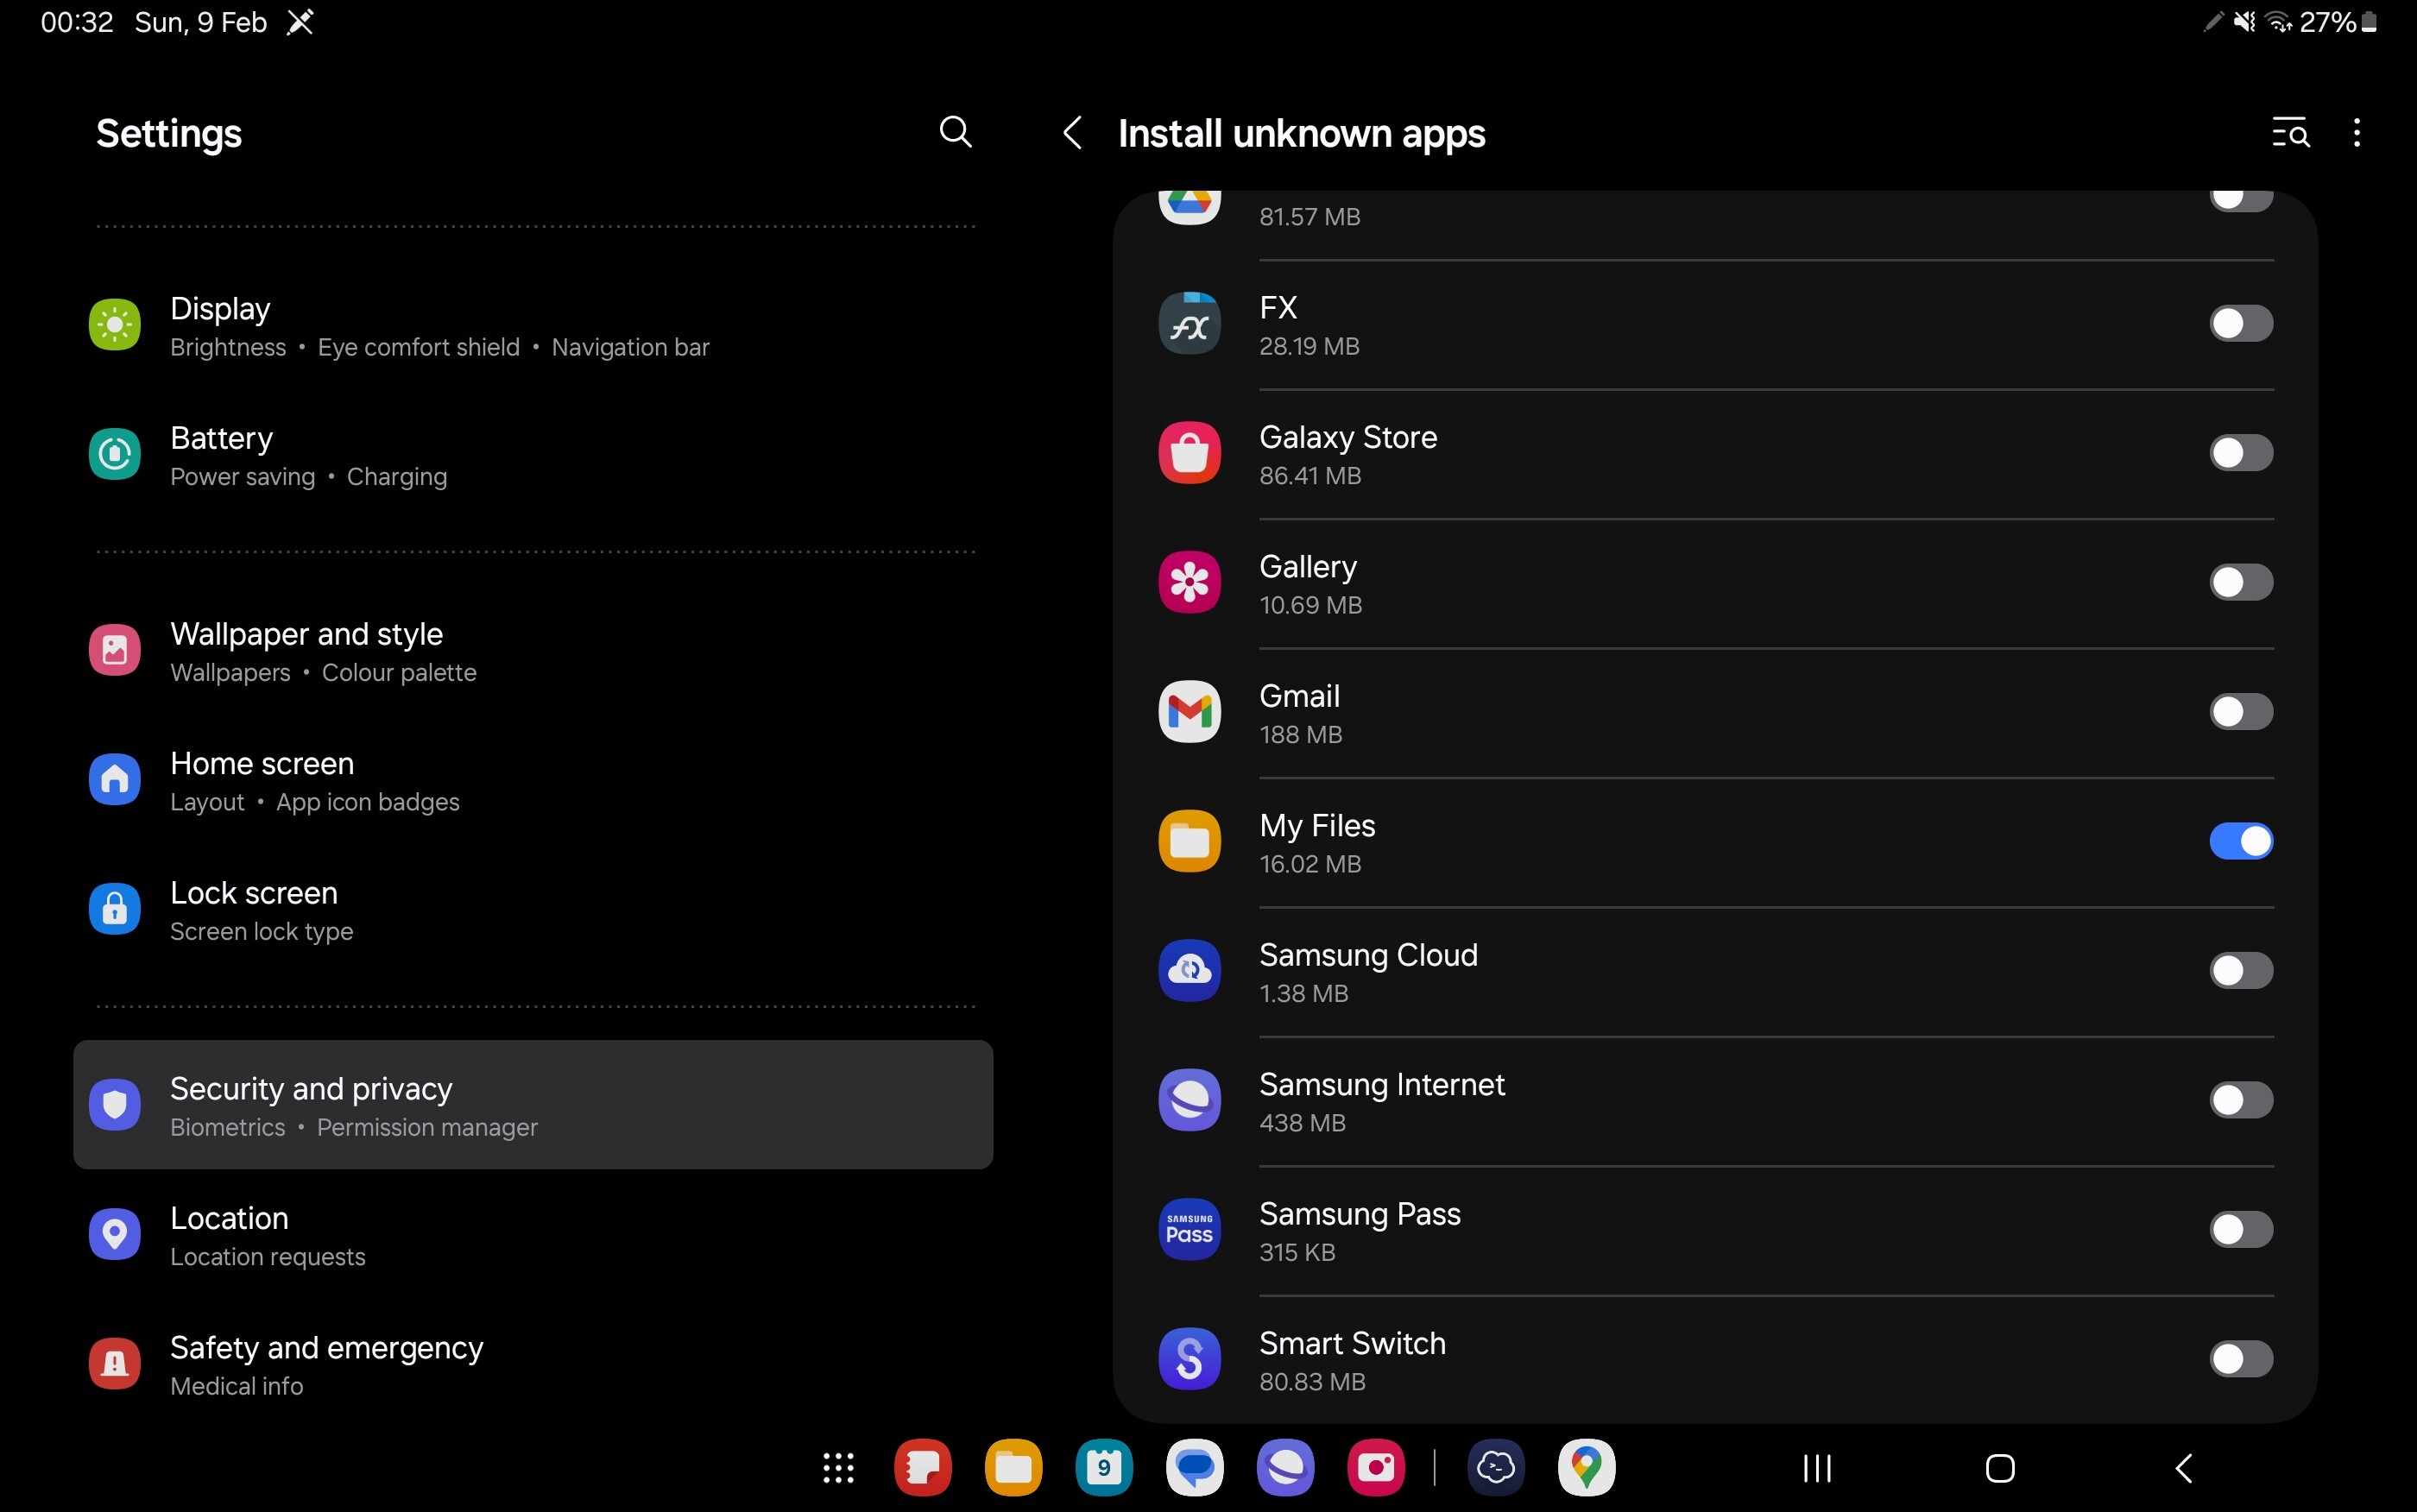Tap the Recents navigation button
The height and width of the screenshot is (1512, 2417).
(x=1817, y=1468)
